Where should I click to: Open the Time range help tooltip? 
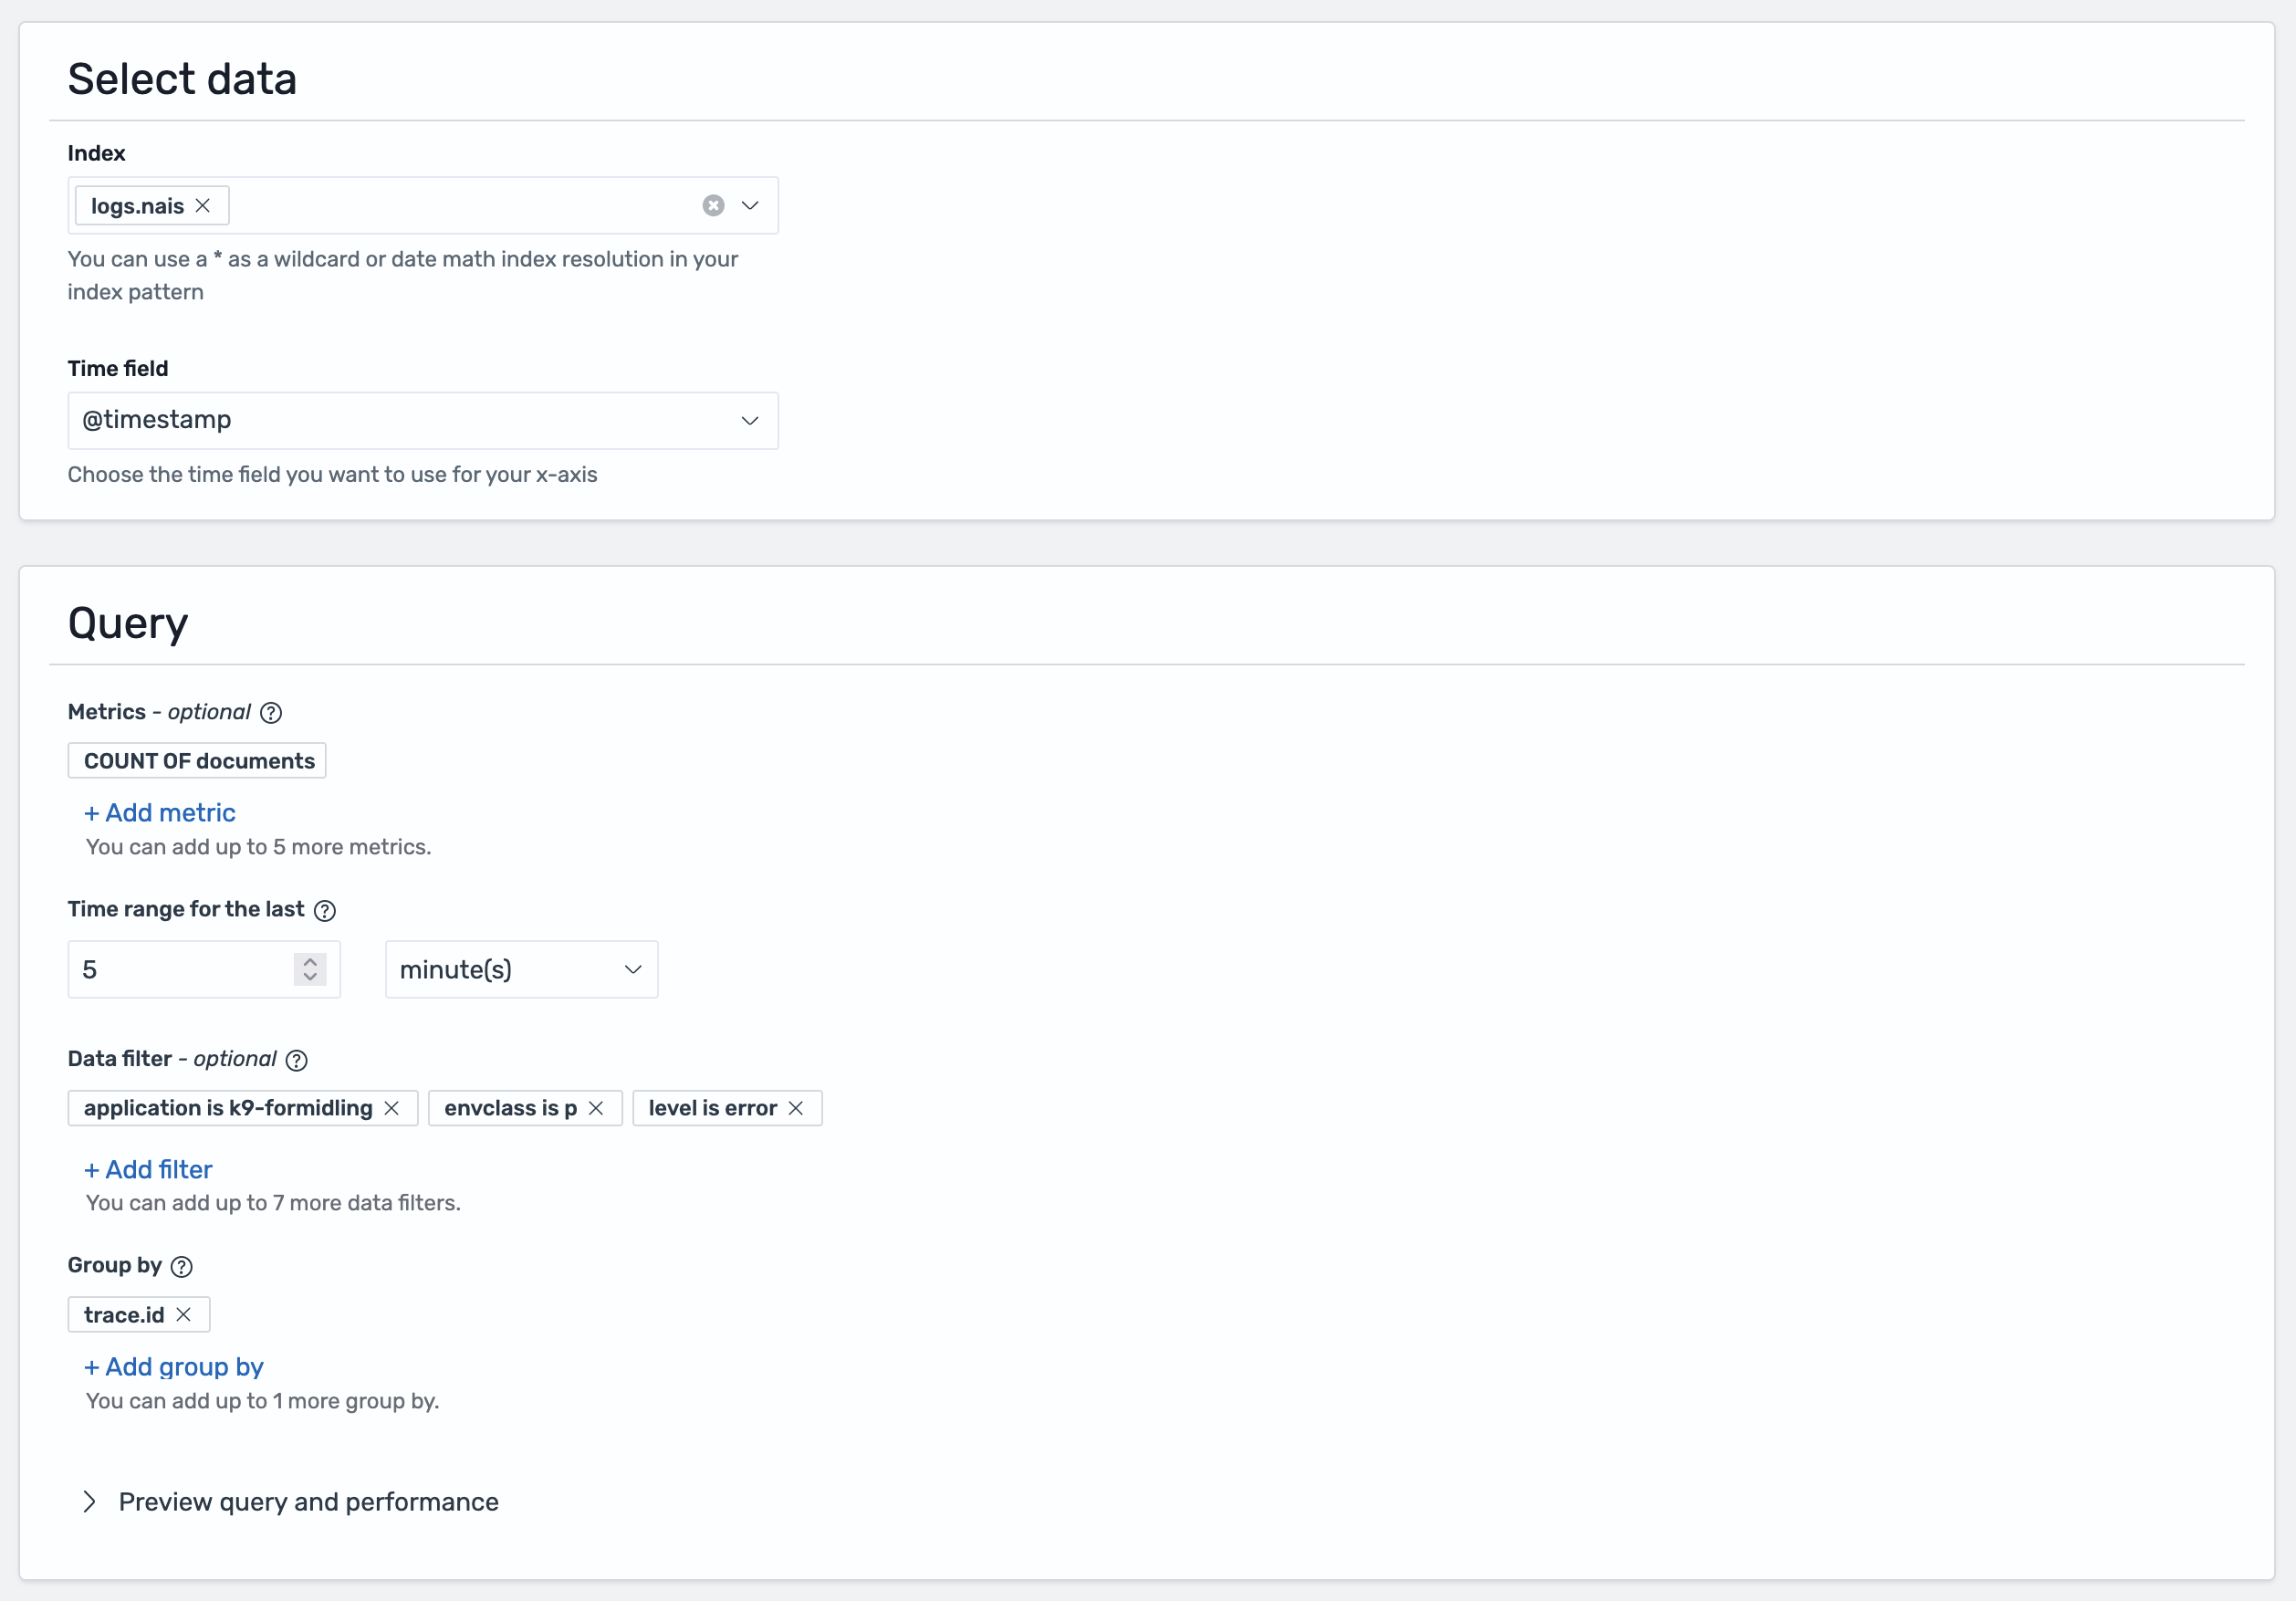tap(324, 910)
